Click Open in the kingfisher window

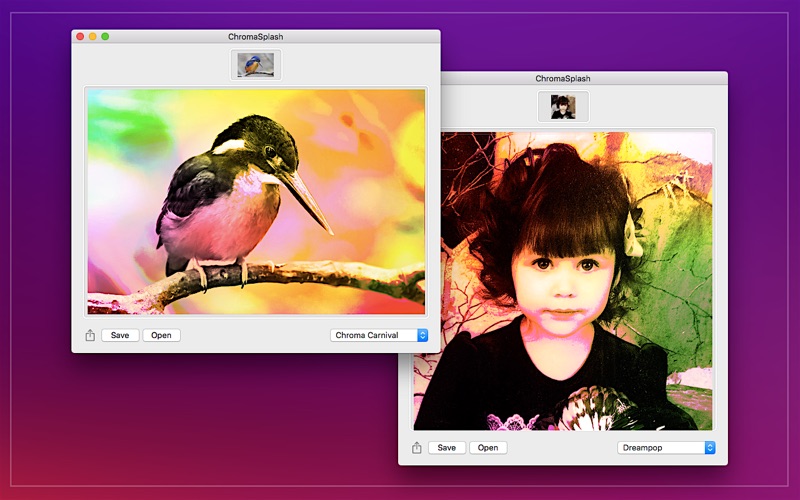[161, 335]
